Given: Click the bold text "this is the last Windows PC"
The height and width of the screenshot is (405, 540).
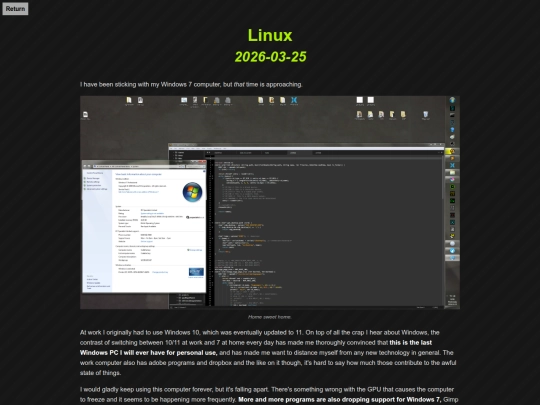Looking at the screenshot, I should (x=256, y=347).
